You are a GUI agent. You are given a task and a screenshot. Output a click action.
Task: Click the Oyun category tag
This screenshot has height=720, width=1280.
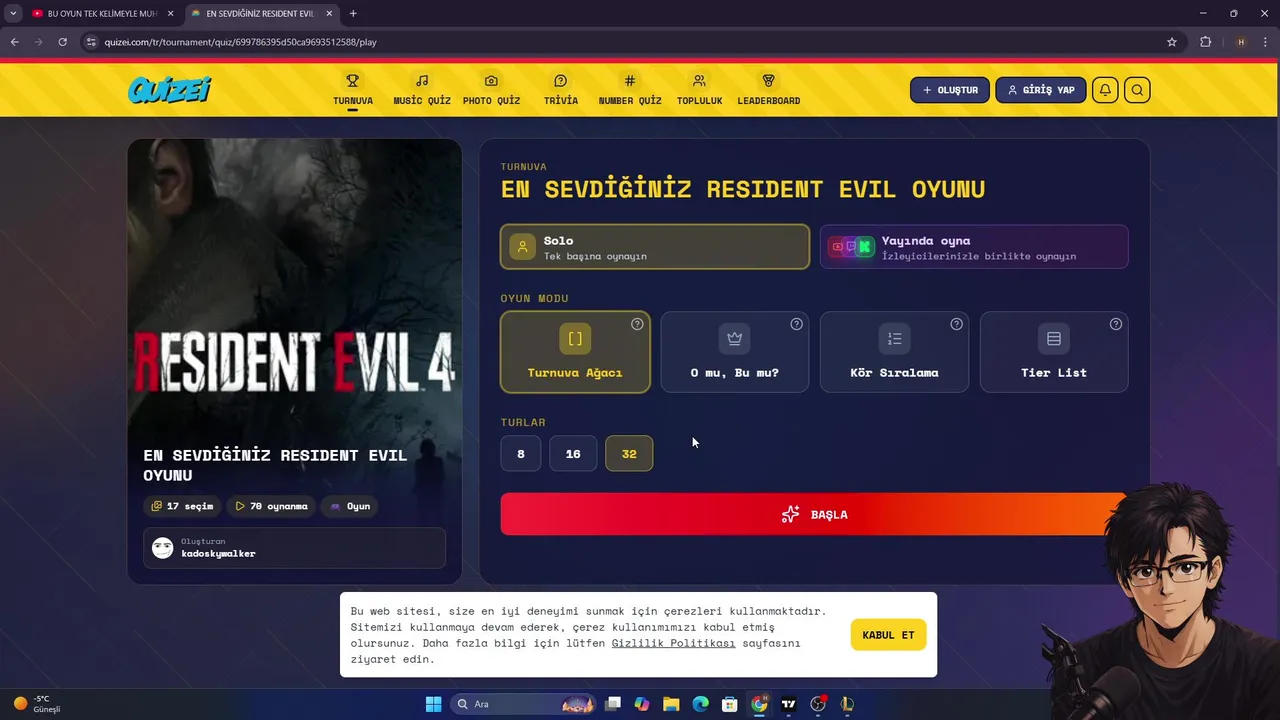click(x=350, y=506)
